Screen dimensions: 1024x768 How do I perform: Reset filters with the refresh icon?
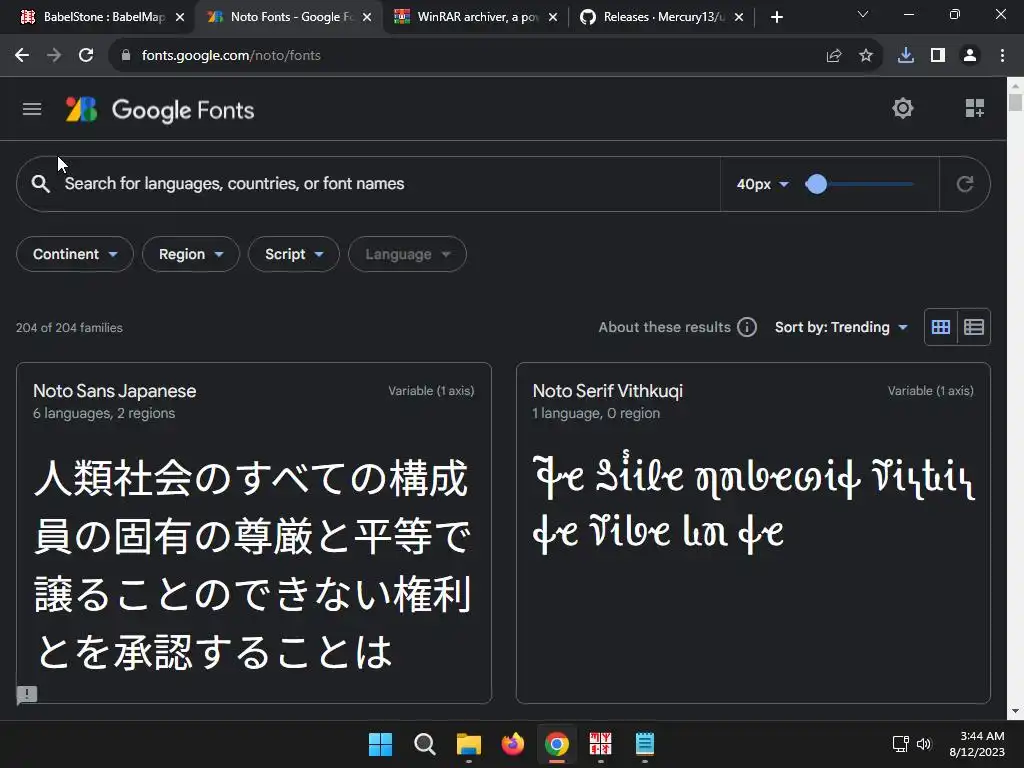[x=965, y=184]
